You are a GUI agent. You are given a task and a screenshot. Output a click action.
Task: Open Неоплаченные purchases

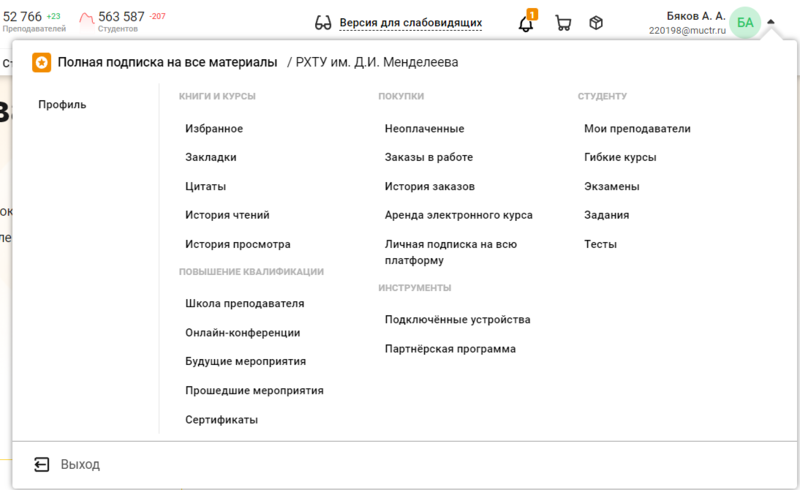(x=424, y=129)
